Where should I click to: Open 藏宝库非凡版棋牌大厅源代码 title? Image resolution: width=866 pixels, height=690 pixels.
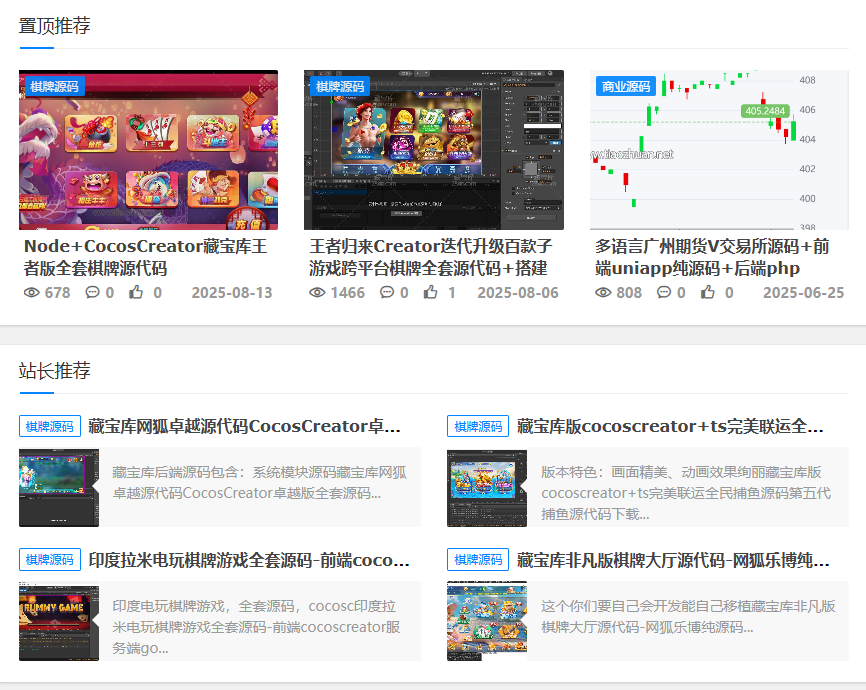click(673, 560)
